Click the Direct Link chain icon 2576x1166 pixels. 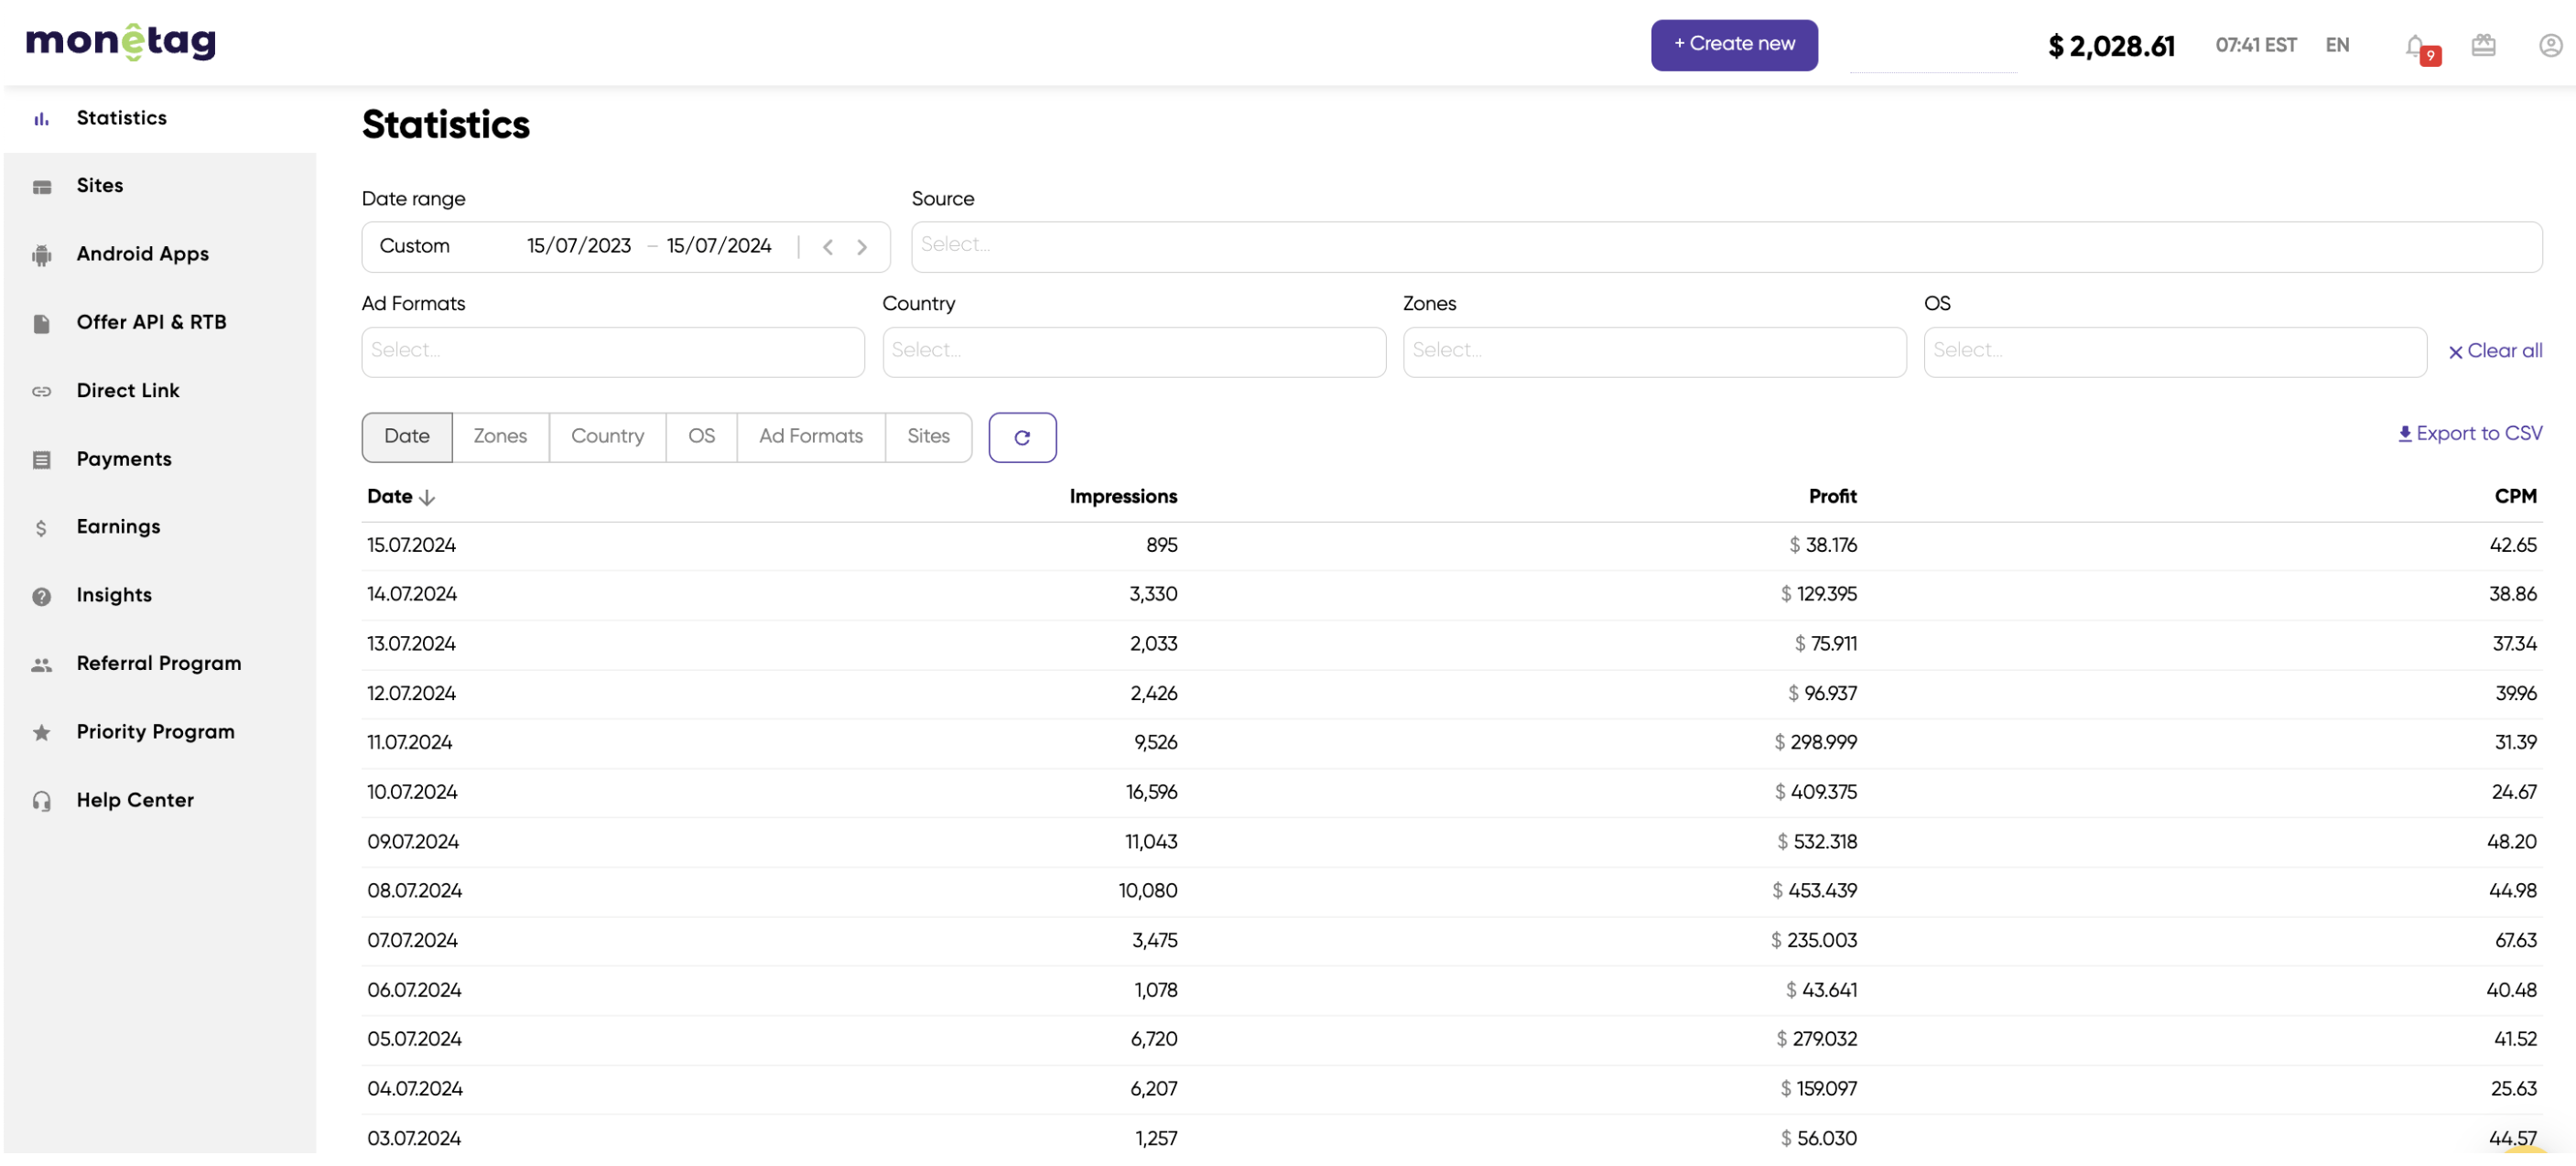[x=41, y=391]
